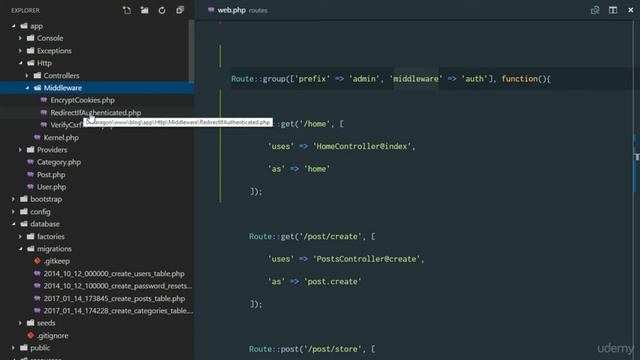Open create_users_table migration file
640x360 pixels.
[x=114, y=273]
